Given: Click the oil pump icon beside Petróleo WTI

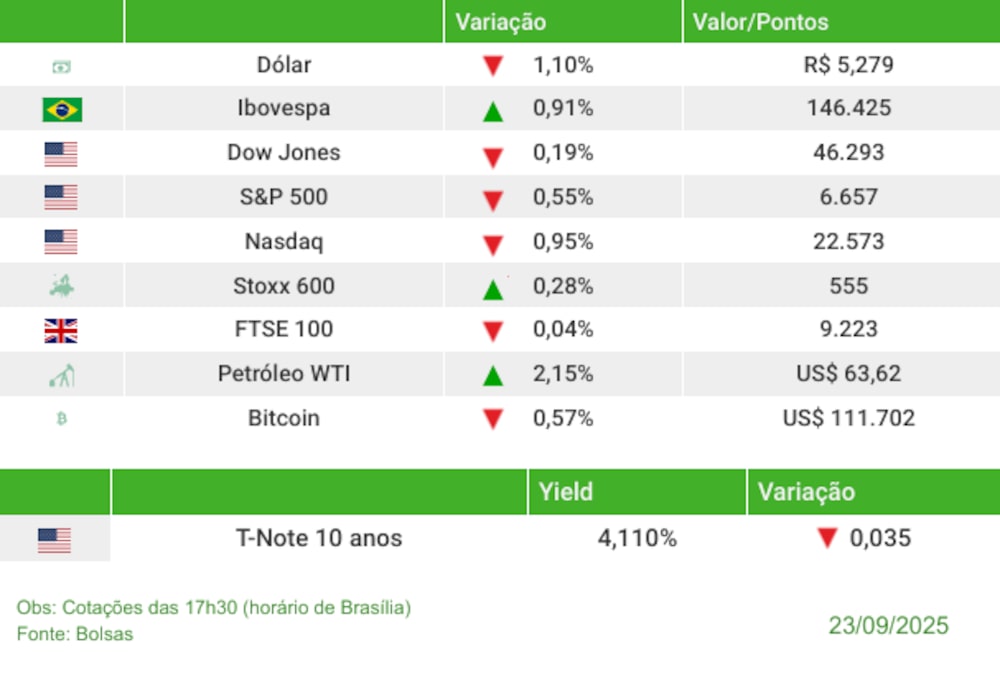Looking at the screenshot, I should [x=62, y=376].
